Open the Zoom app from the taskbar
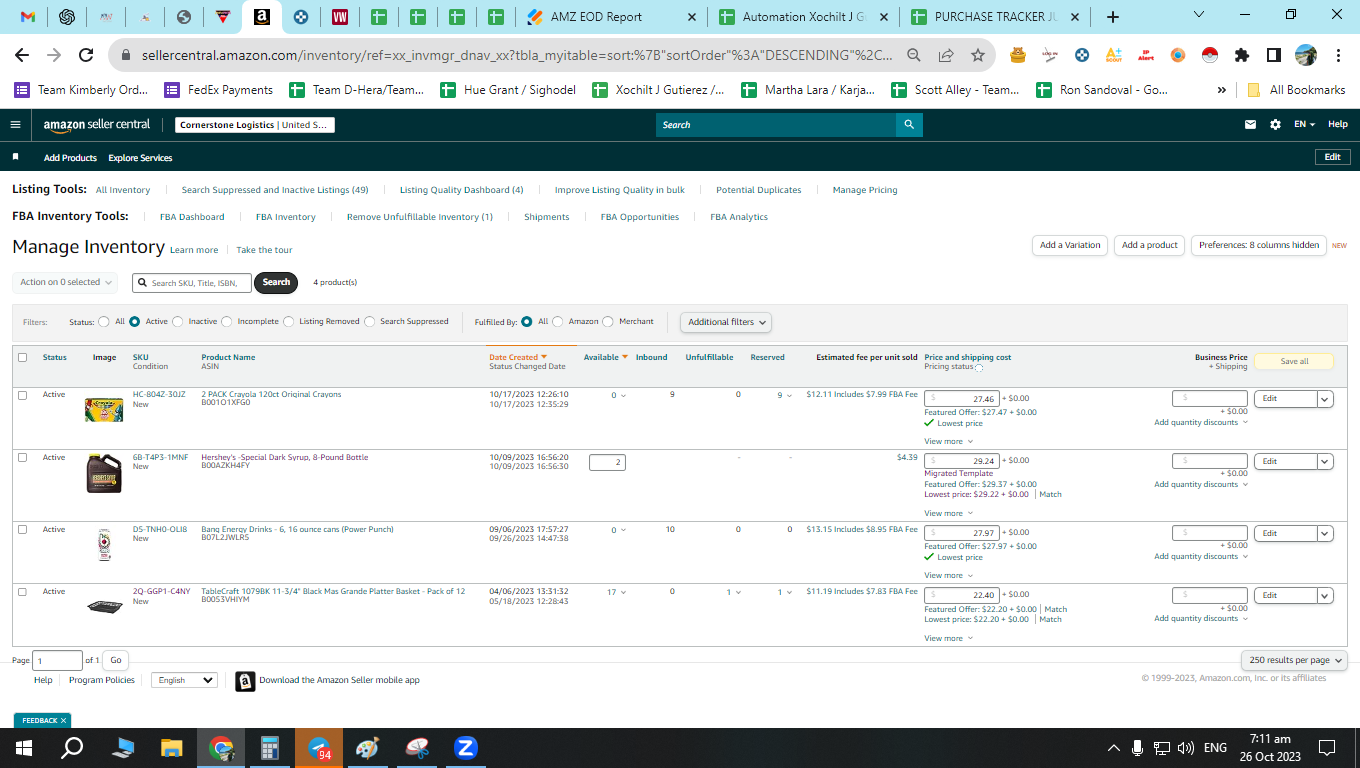 point(466,748)
